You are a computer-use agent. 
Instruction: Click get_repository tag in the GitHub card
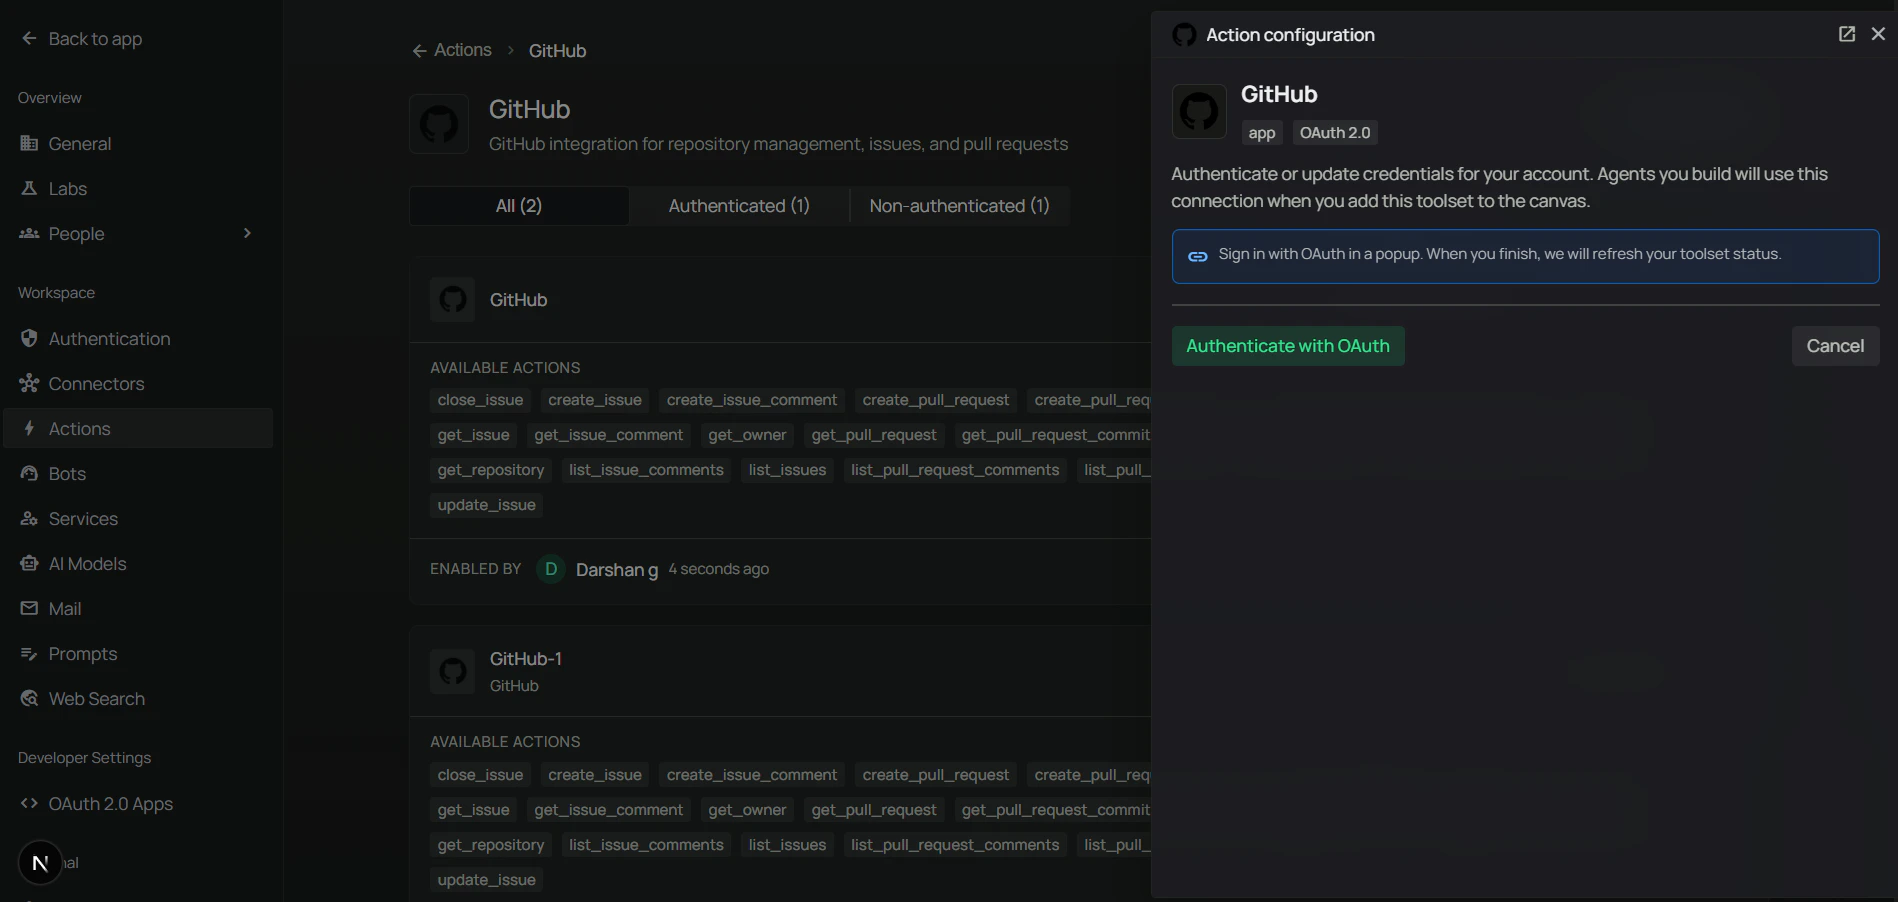(490, 470)
